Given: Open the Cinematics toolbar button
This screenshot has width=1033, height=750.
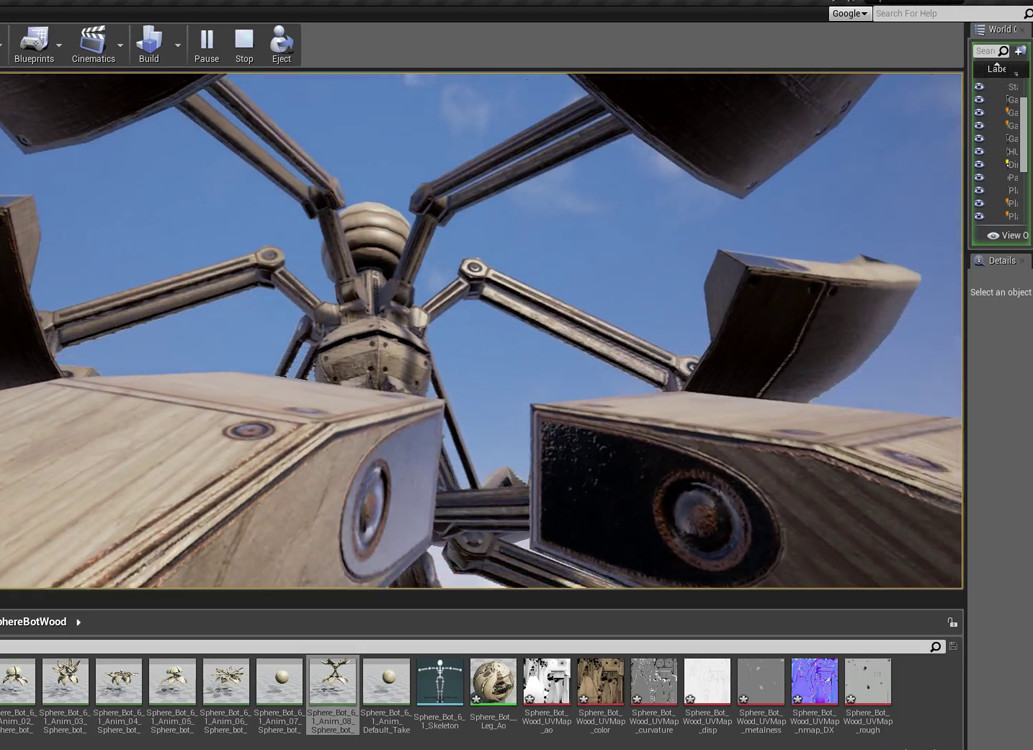Looking at the screenshot, I should click(x=93, y=45).
